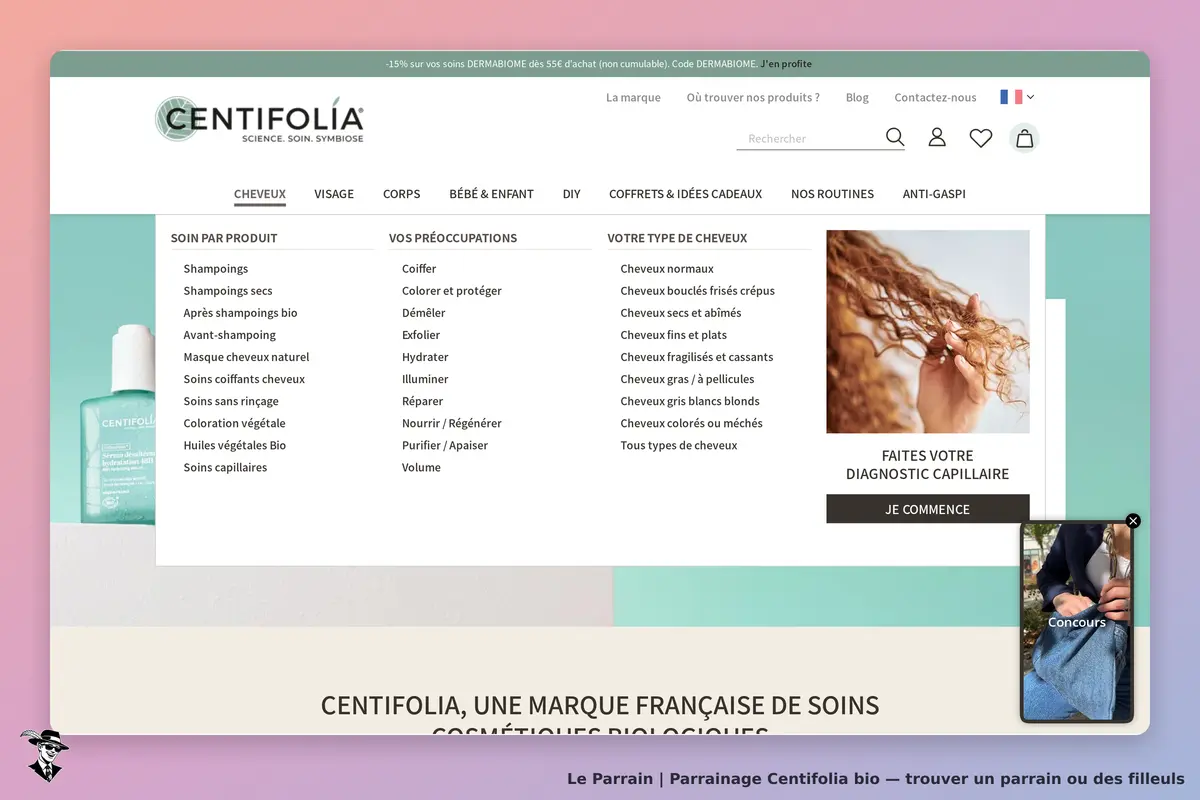Click VOTRE TYPE DE CHEVEUX heading
This screenshot has width=1200, height=800.
click(677, 238)
